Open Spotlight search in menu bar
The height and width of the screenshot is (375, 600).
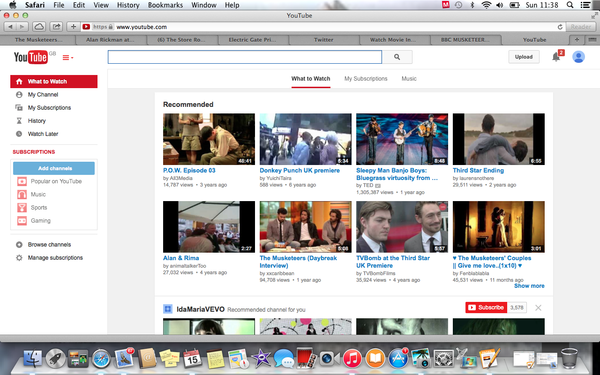(x=570, y=5)
